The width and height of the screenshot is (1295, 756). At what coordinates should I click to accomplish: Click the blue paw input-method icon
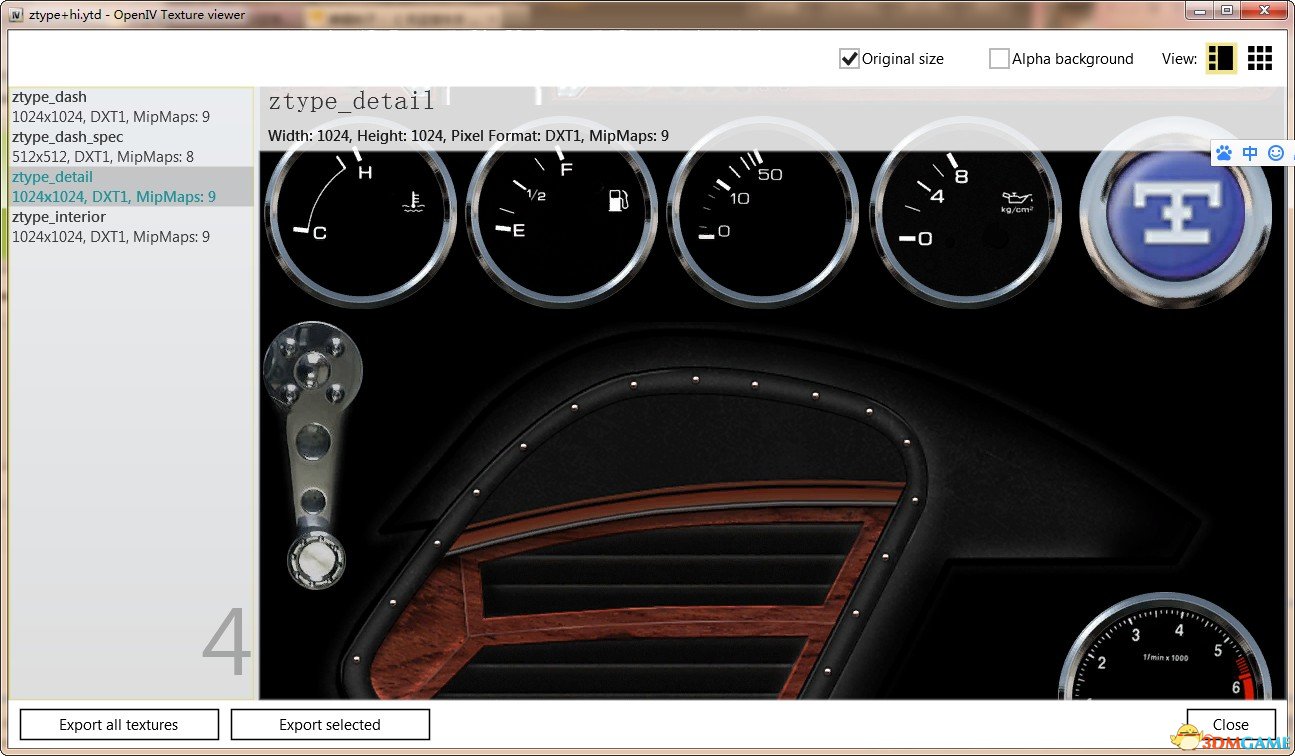pyautogui.click(x=1224, y=153)
